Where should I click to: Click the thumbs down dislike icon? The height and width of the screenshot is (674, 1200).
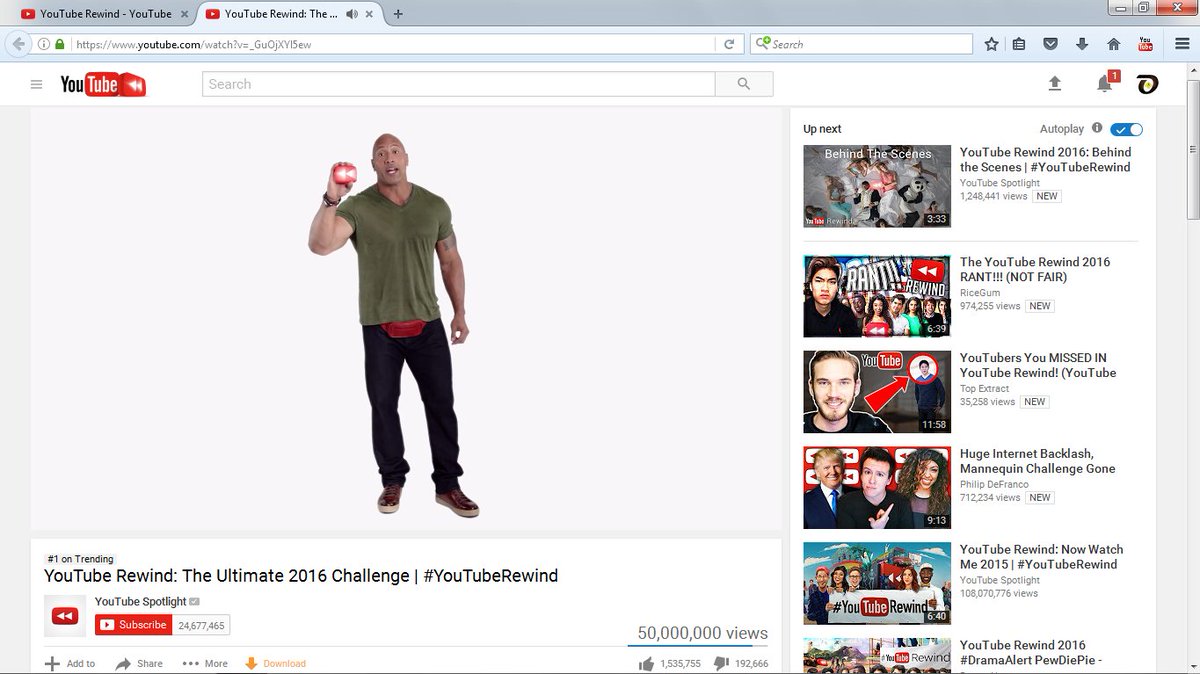[x=722, y=664]
